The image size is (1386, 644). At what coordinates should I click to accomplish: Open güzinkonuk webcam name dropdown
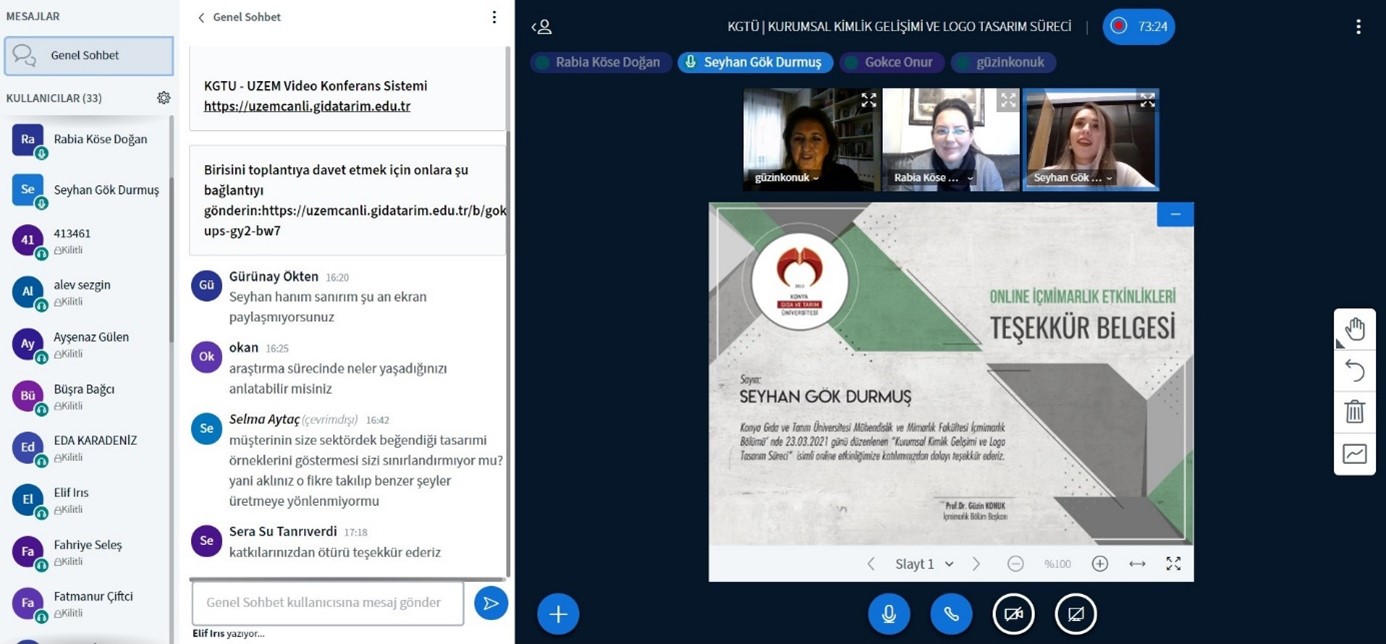pyautogui.click(x=787, y=178)
